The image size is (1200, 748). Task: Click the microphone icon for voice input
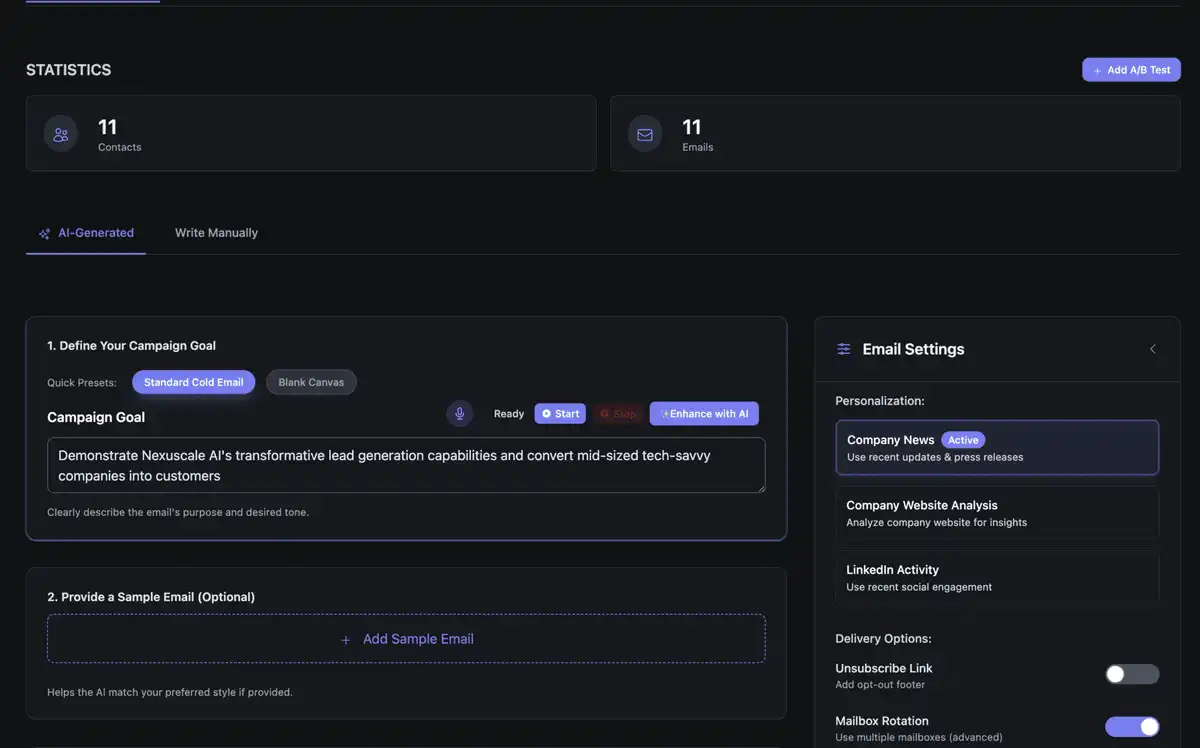pos(459,413)
